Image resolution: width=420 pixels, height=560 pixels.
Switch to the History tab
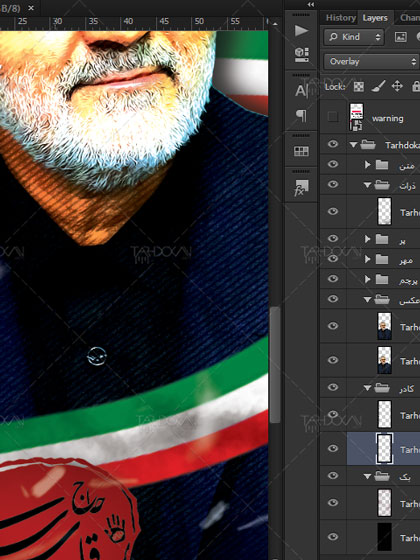click(x=340, y=18)
